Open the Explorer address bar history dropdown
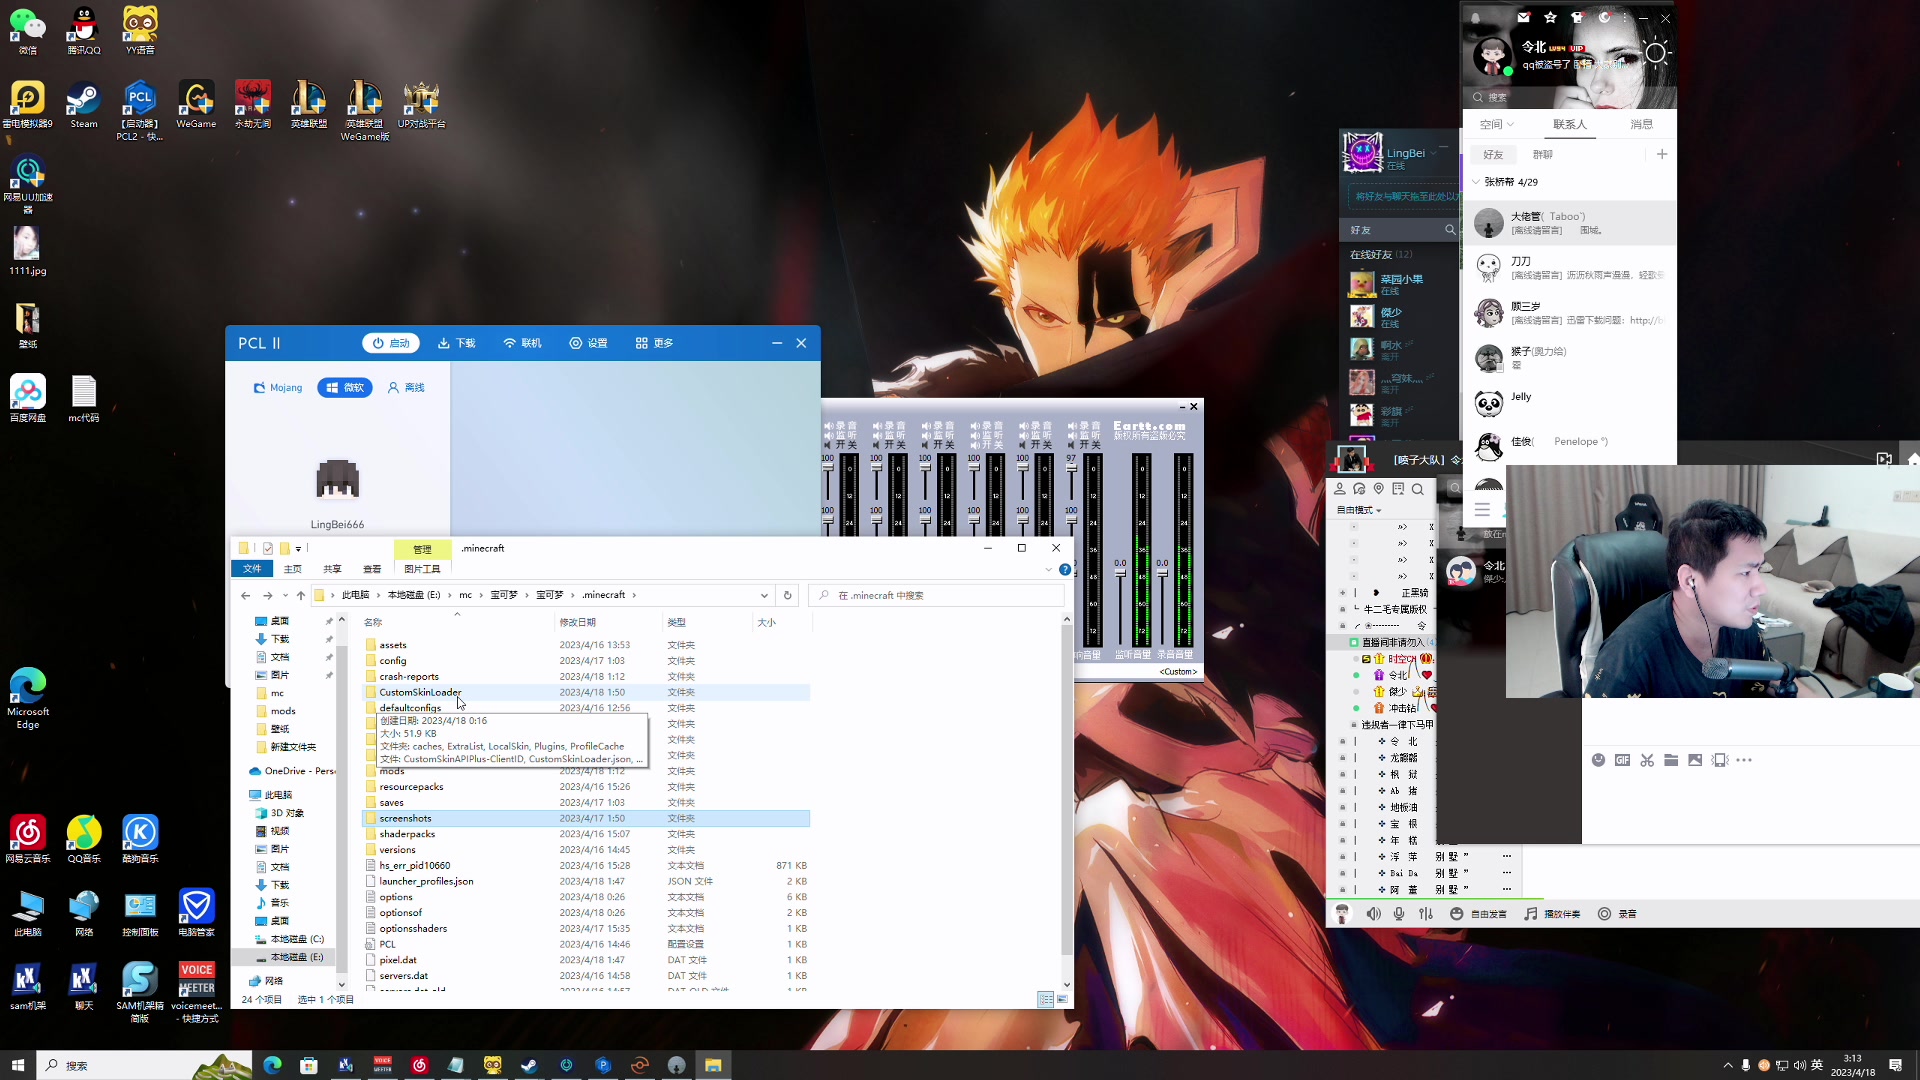The image size is (1920, 1080). [764, 595]
